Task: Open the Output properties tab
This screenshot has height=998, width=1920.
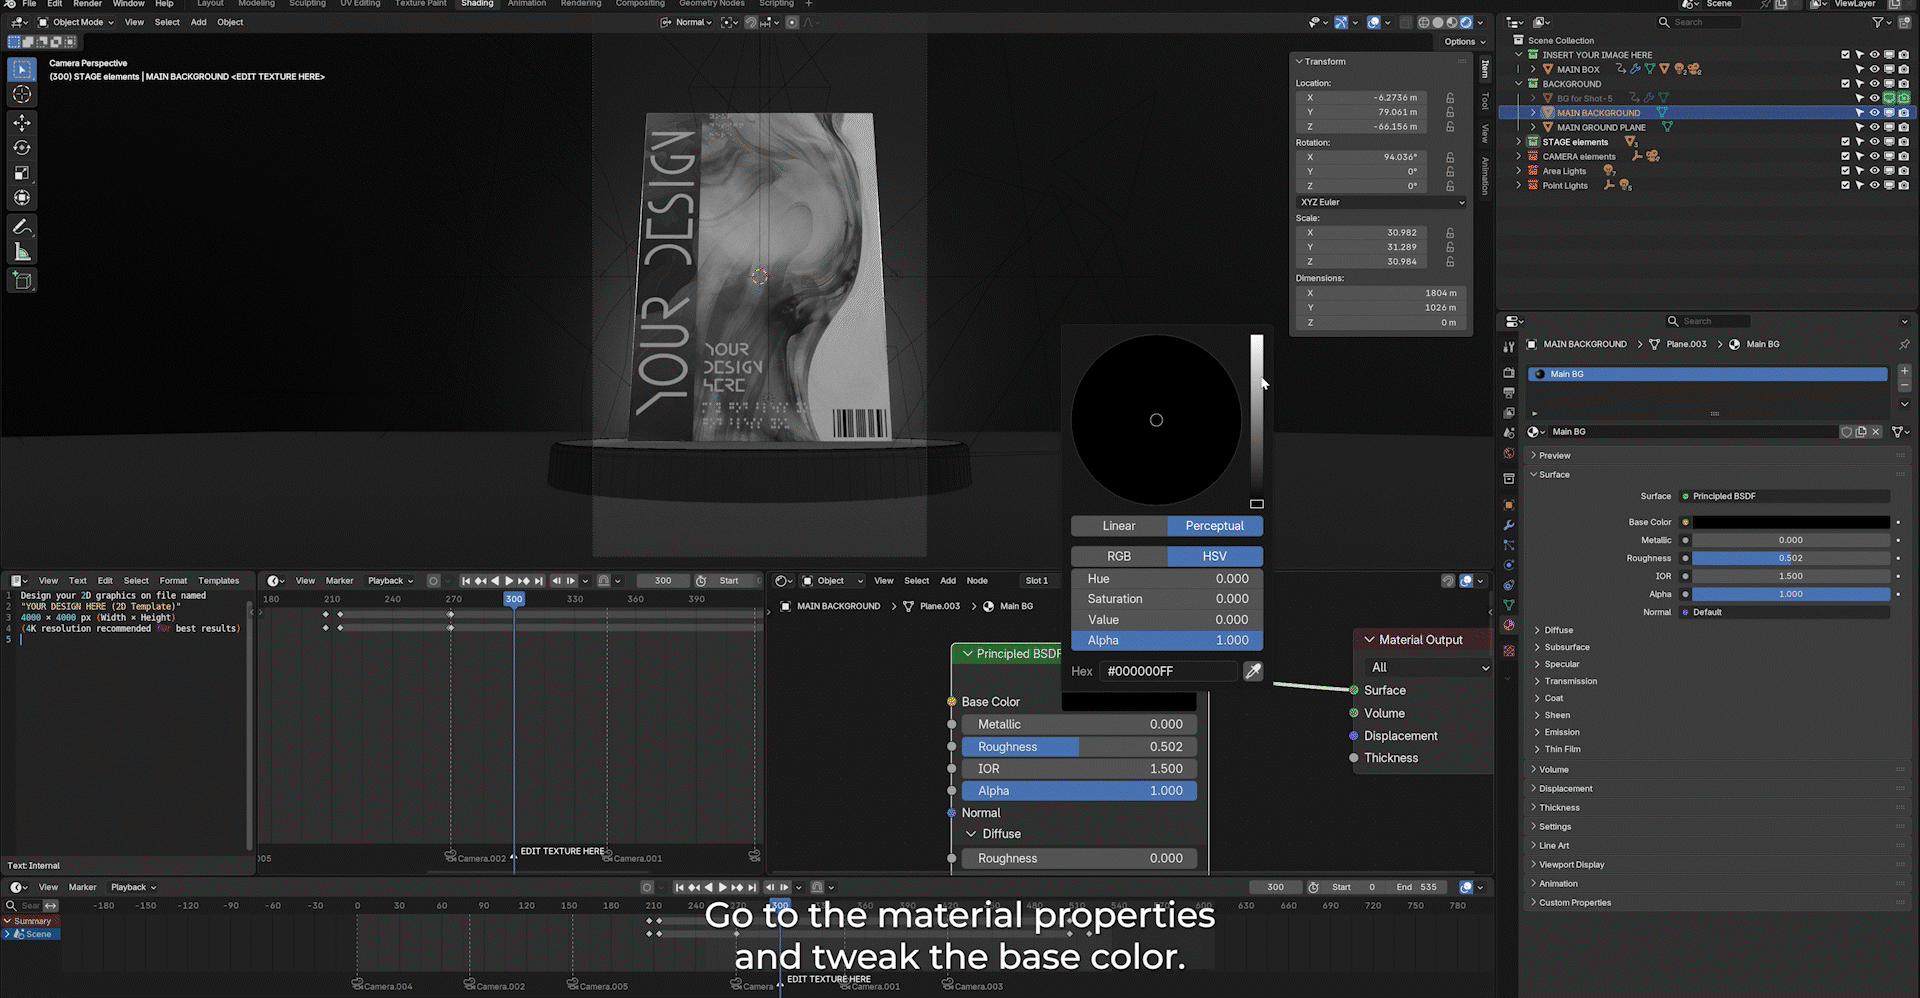Action: point(1509,392)
